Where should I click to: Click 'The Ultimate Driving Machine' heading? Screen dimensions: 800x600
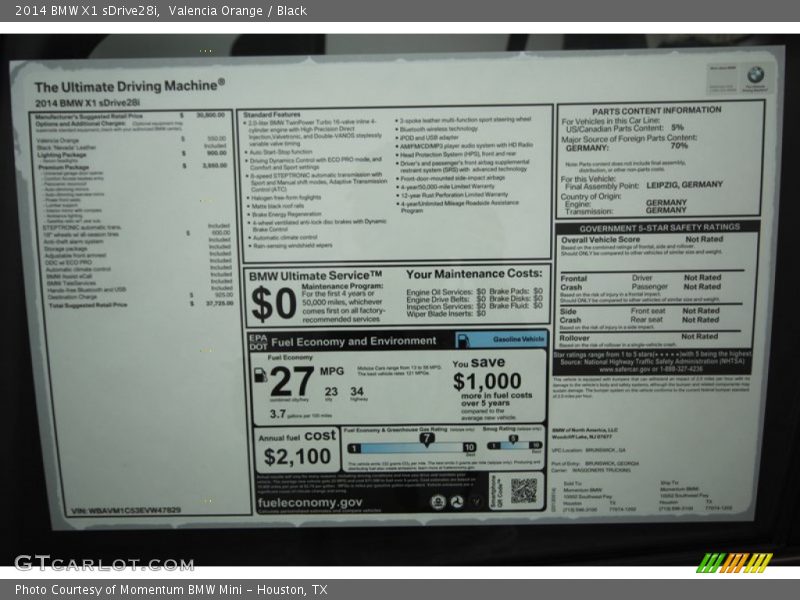tap(130, 85)
